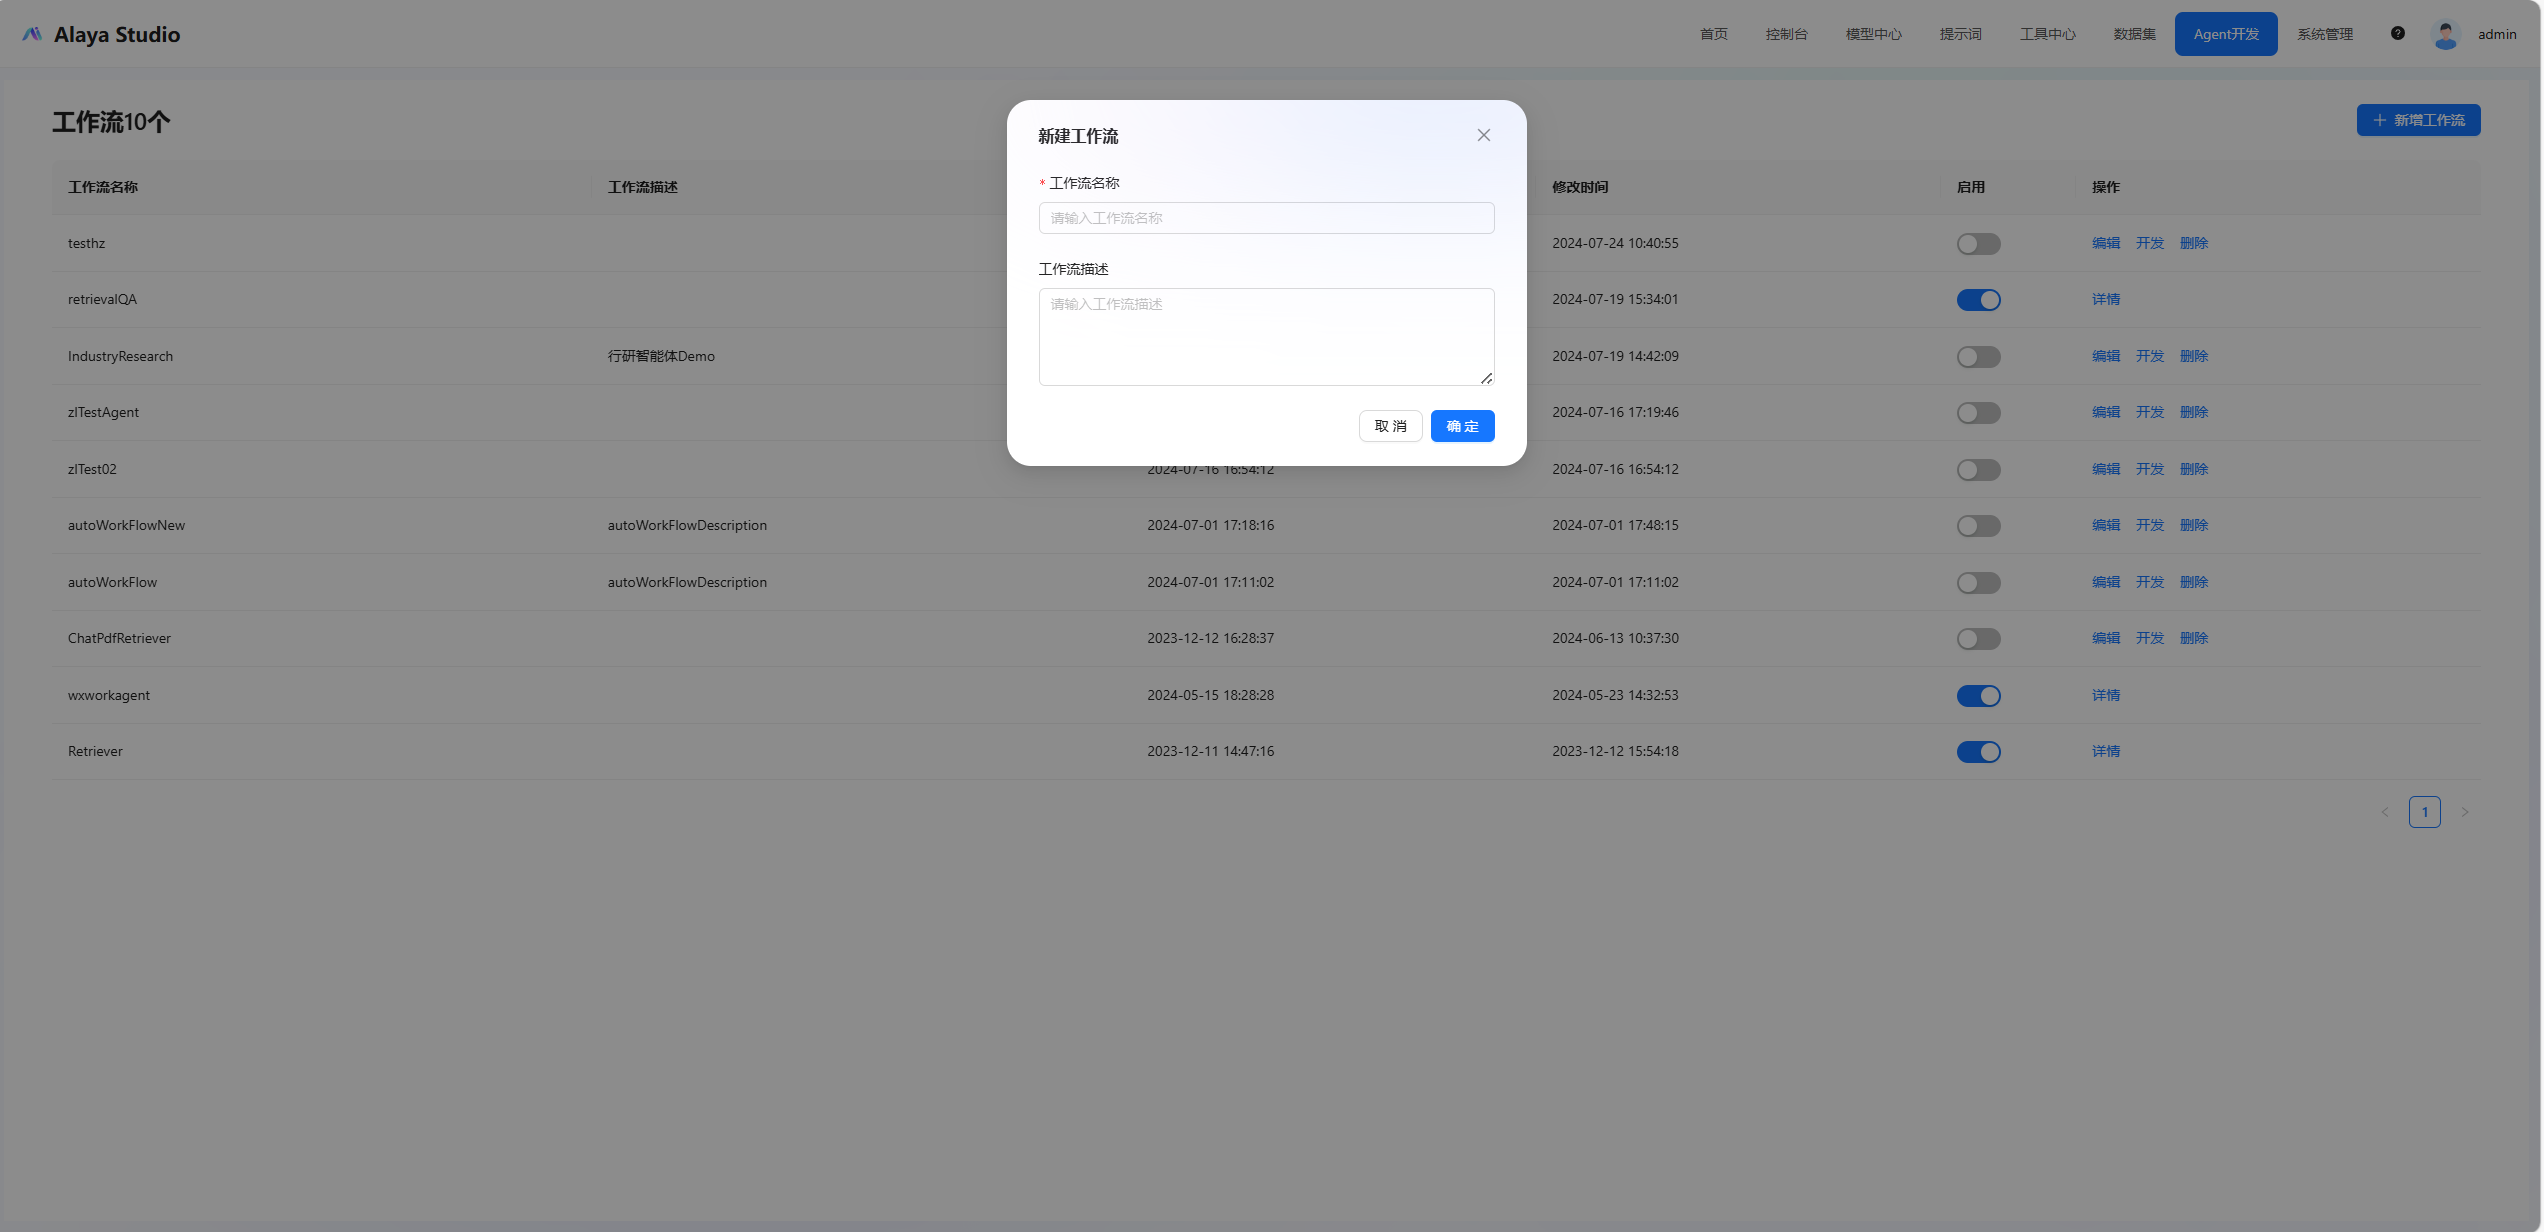This screenshot has height=1232, width=2544.
Task: Focus the 工作流名称 input field
Action: (1266, 218)
